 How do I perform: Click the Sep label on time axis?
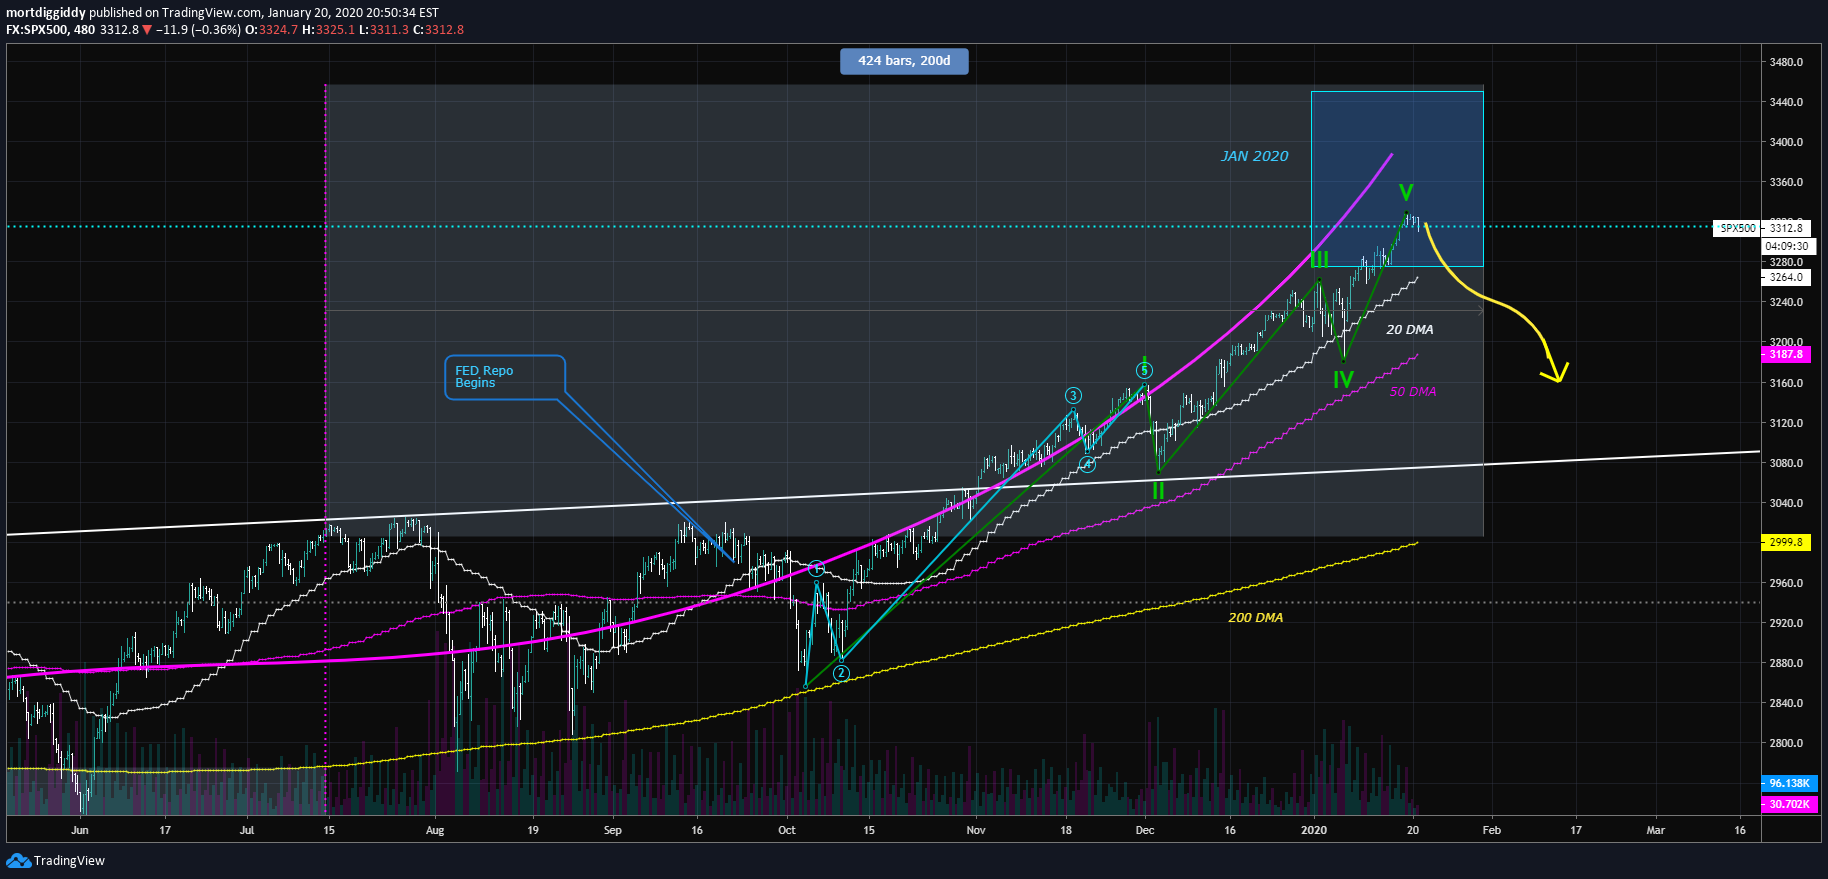coord(613,830)
